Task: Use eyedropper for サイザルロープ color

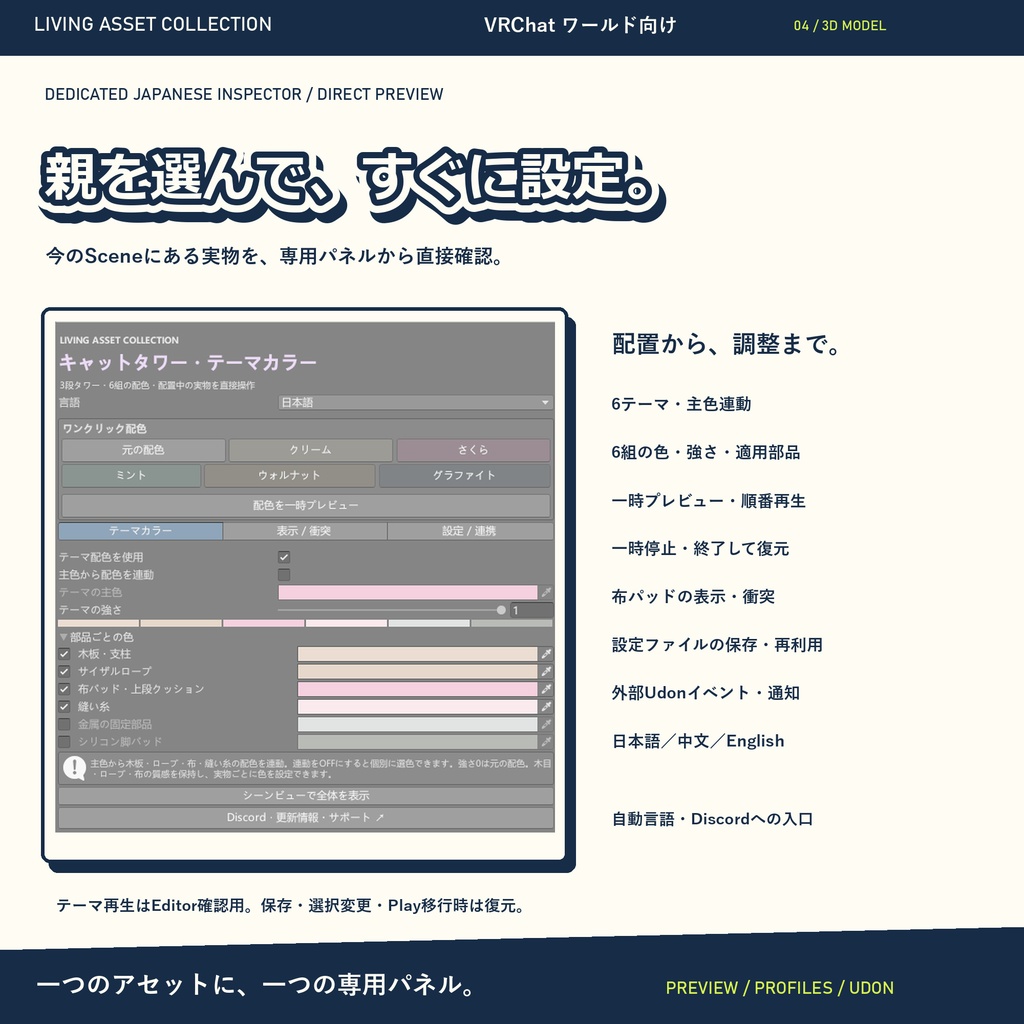Action: [546, 671]
